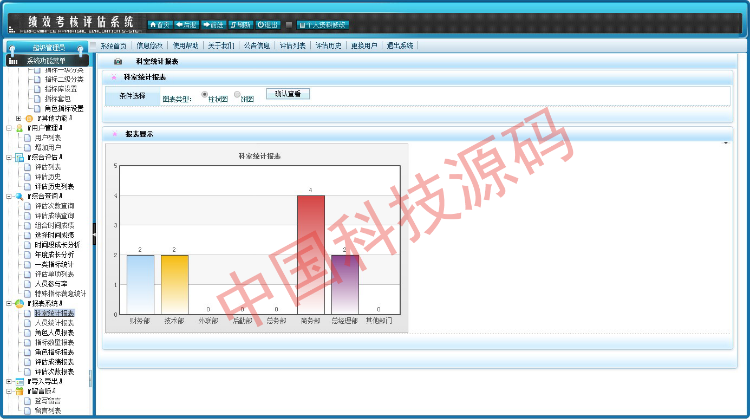Select the 饼图 chart type radio

237,94
